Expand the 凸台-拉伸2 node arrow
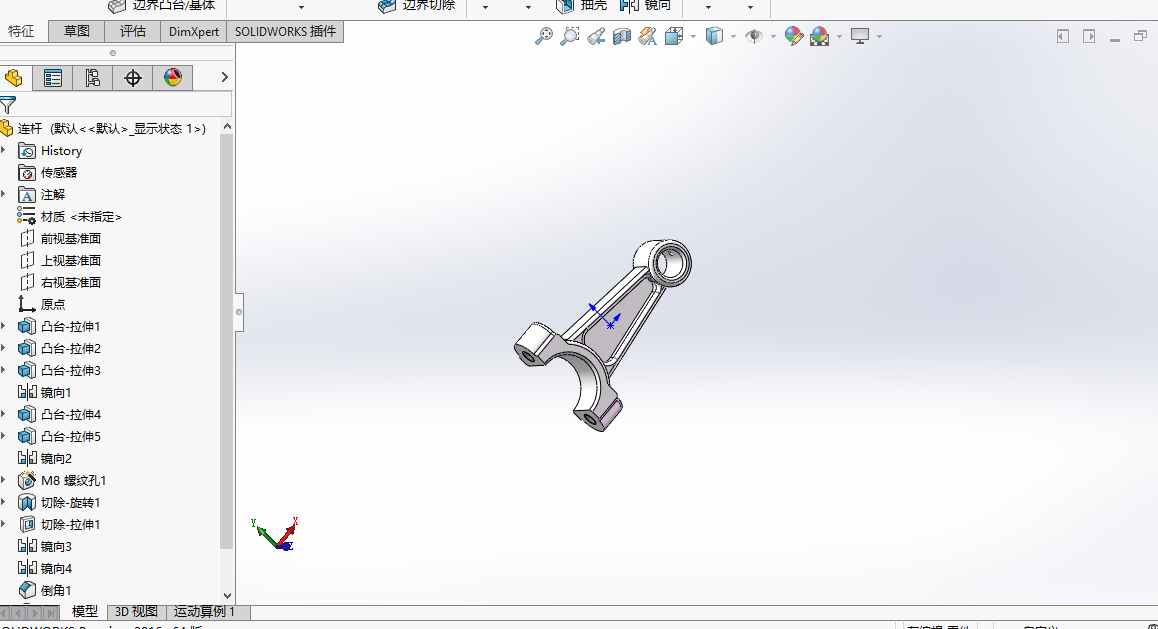The width and height of the screenshot is (1158, 629). coord(4,348)
